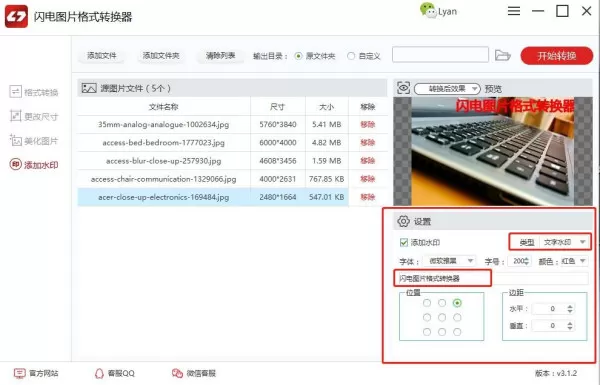
Task: Increase the 垂直 margin value
Action: [x=570, y=323]
